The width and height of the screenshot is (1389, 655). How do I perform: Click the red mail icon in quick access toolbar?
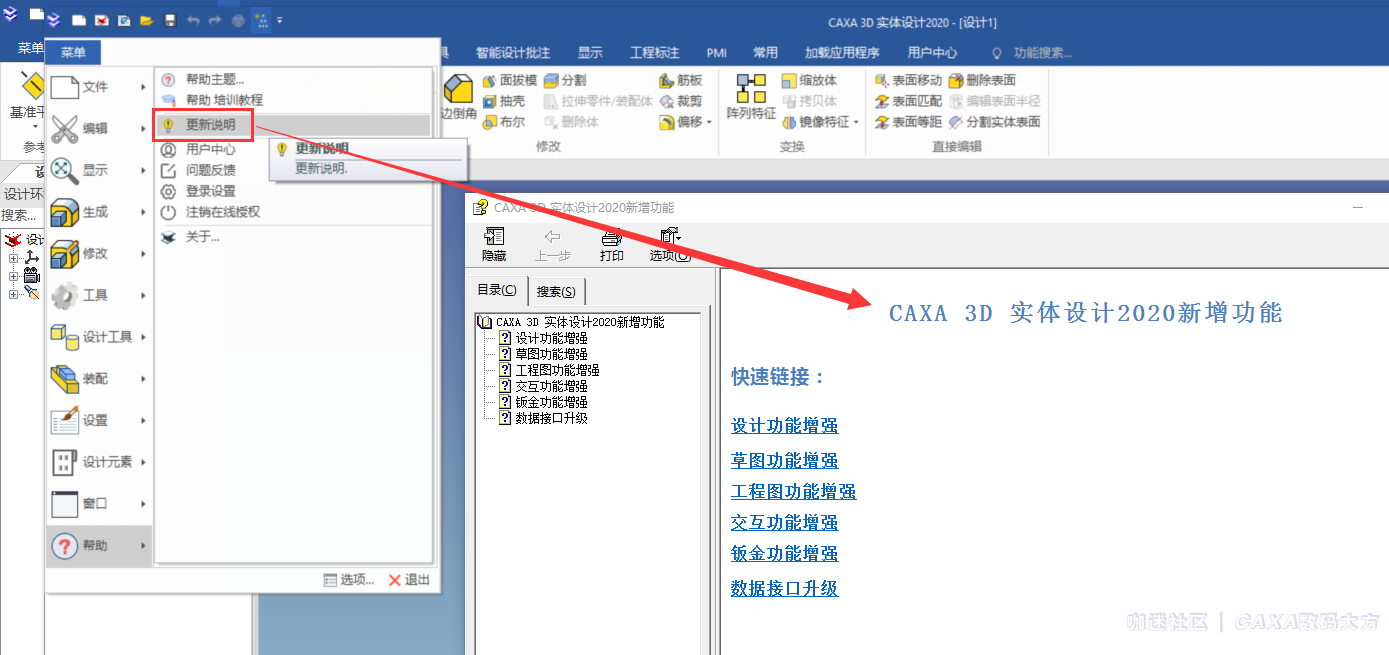[101, 20]
